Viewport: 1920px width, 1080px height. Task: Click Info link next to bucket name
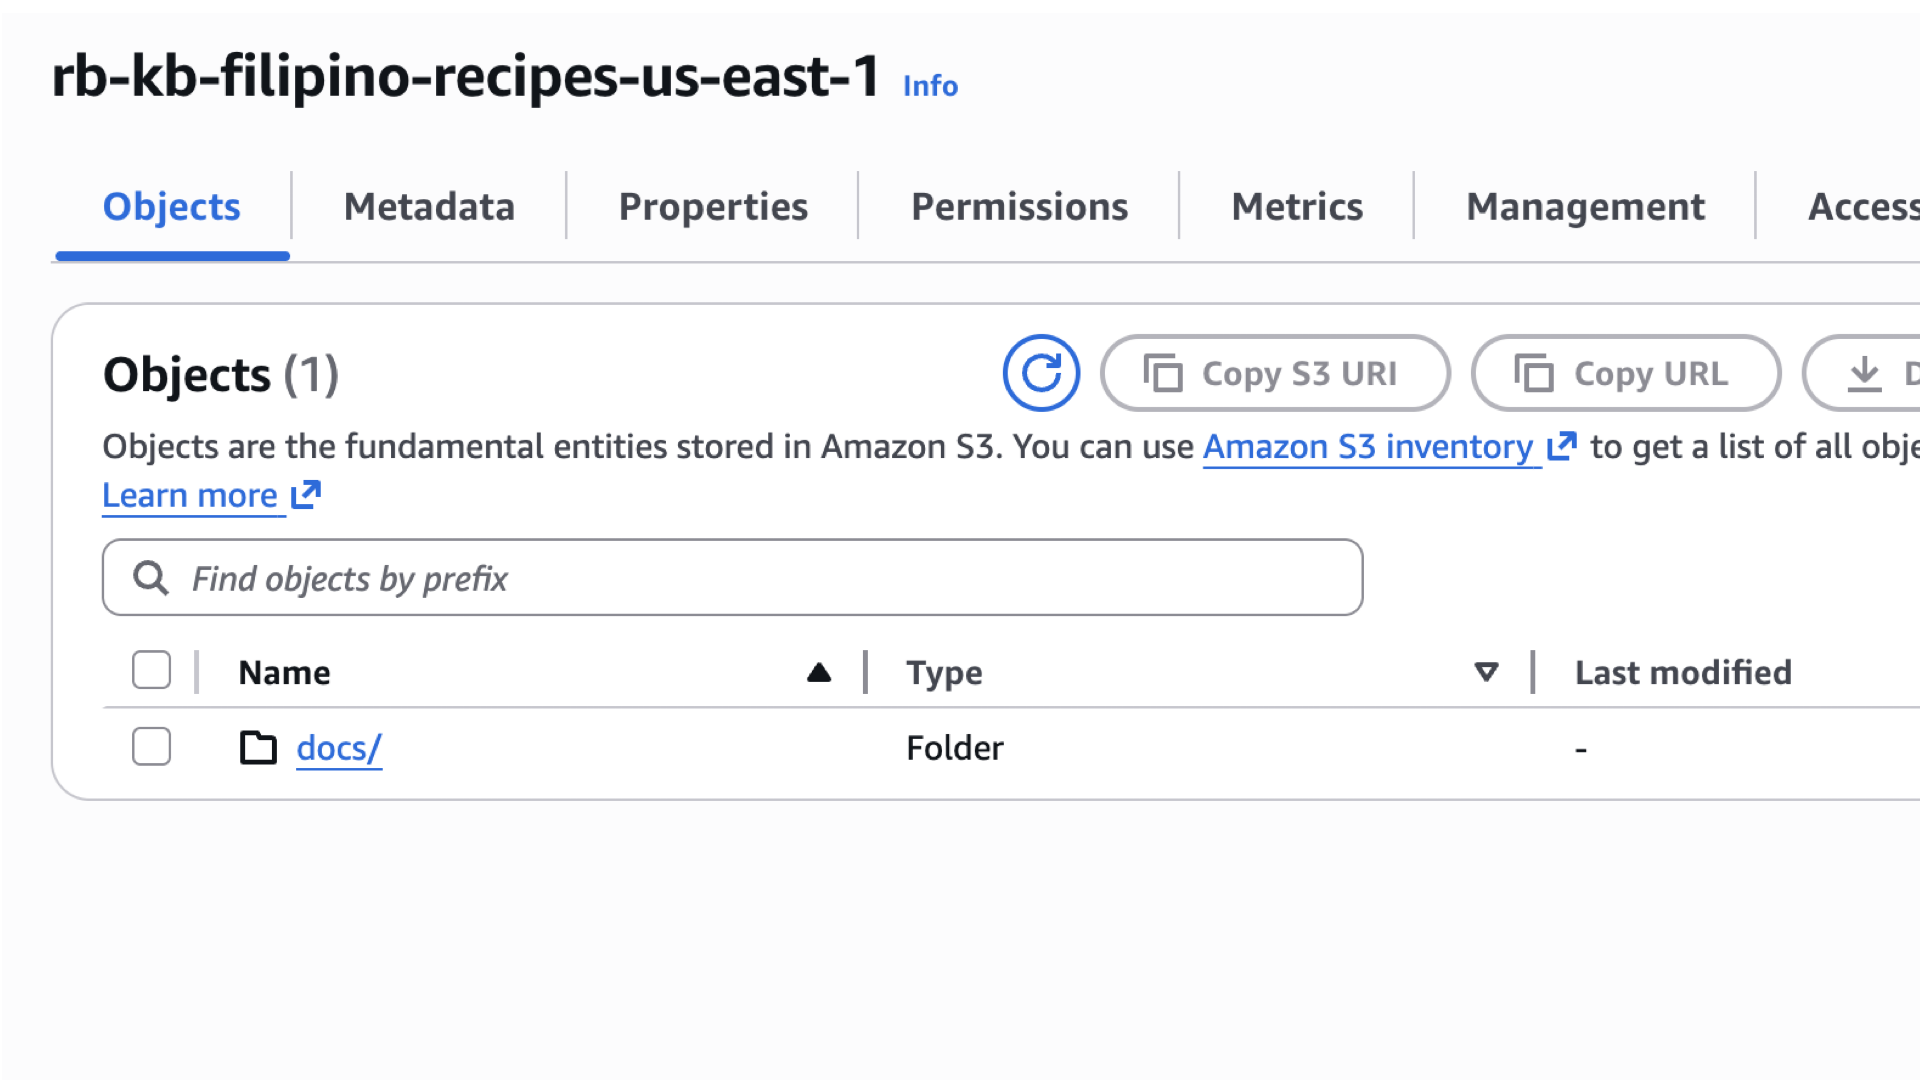[930, 86]
